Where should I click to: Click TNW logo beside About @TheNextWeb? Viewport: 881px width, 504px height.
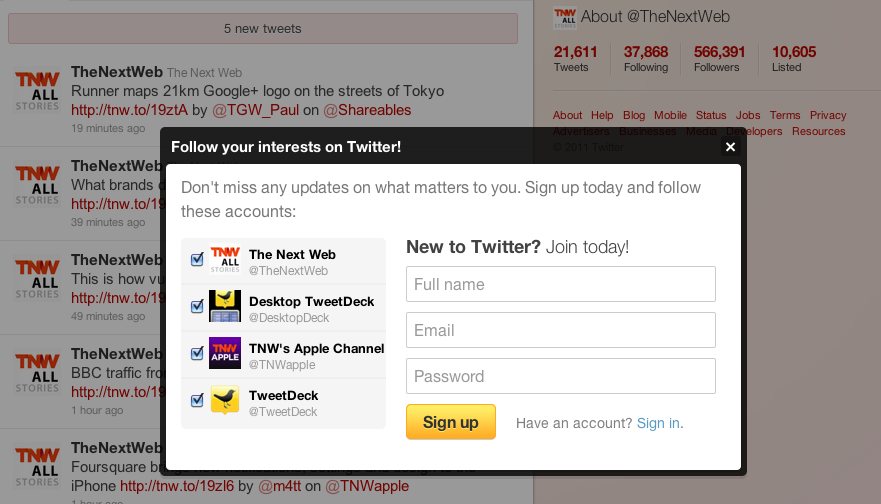coord(565,16)
